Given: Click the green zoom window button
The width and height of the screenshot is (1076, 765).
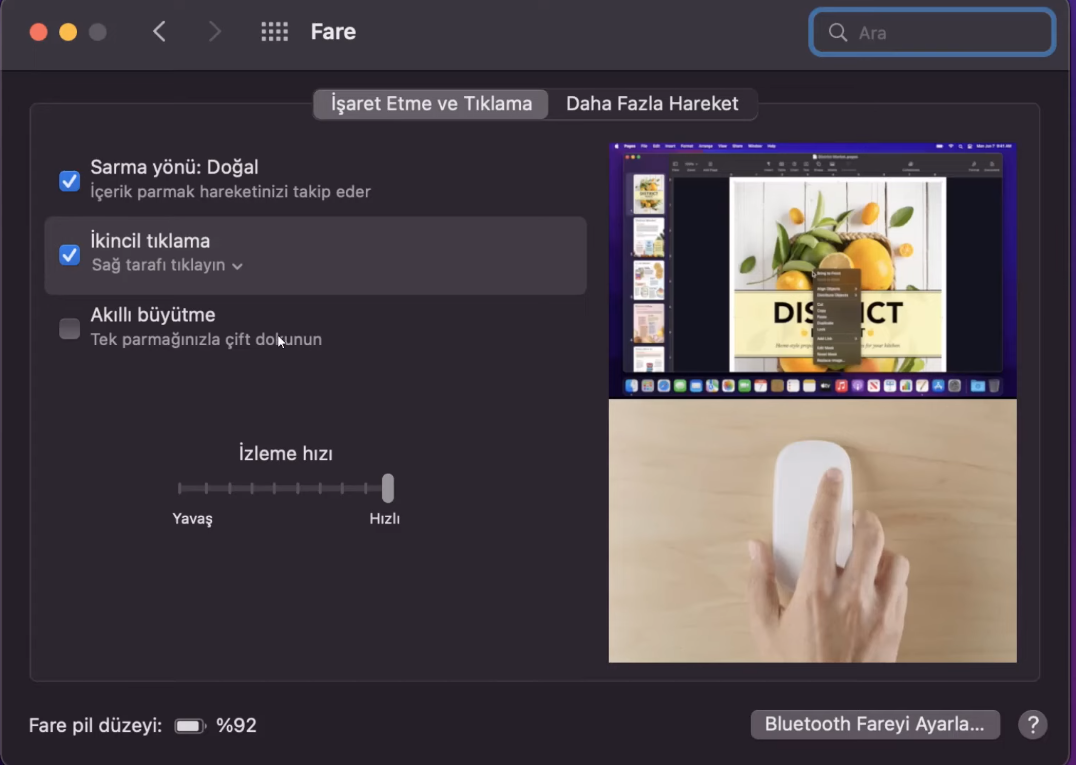Looking at the screenshot, I should pyautogui.click(x=97, y=31).
